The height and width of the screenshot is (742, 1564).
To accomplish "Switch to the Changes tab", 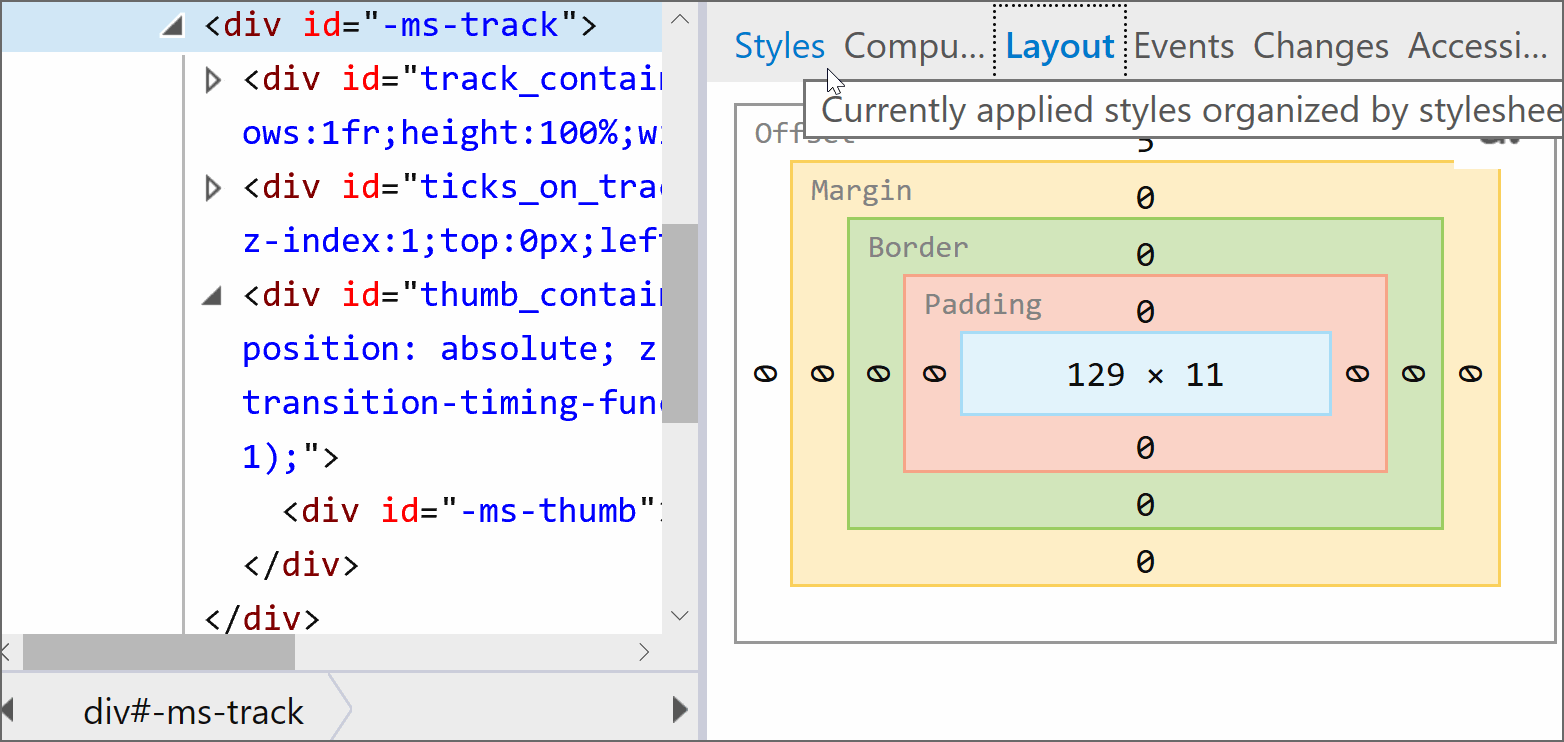I will 1320,47.
